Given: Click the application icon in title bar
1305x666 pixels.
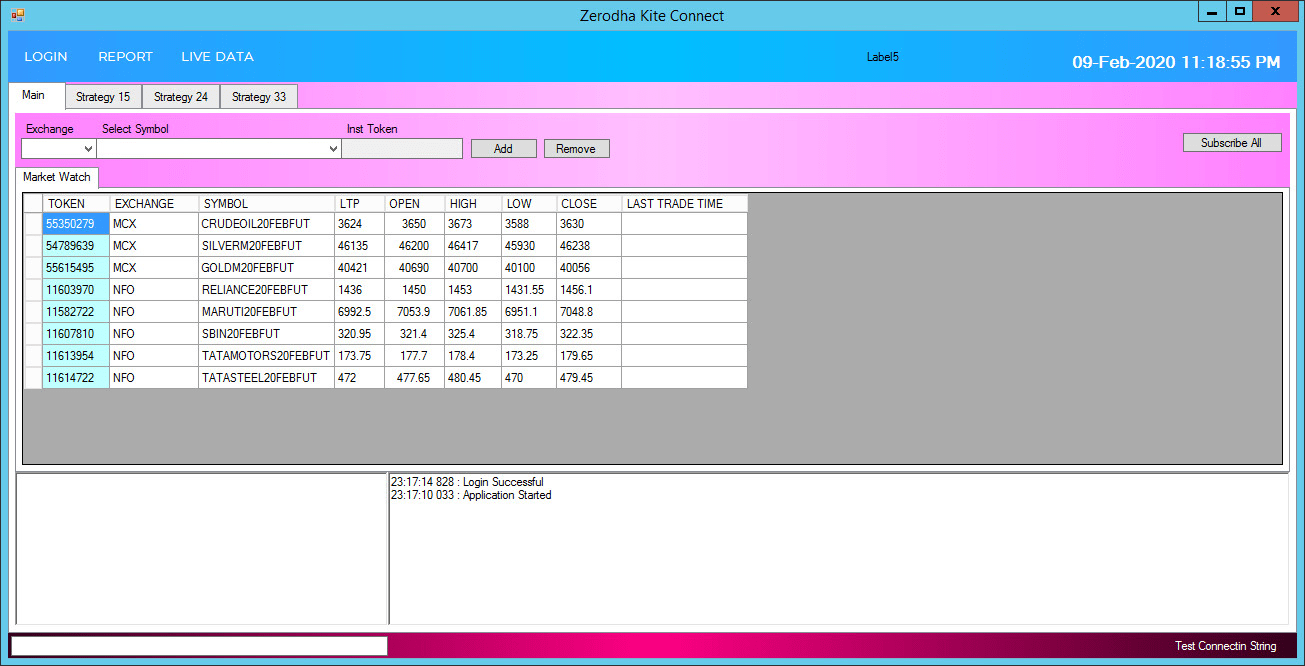Looking at the screenshot, I should click(17, 15).
